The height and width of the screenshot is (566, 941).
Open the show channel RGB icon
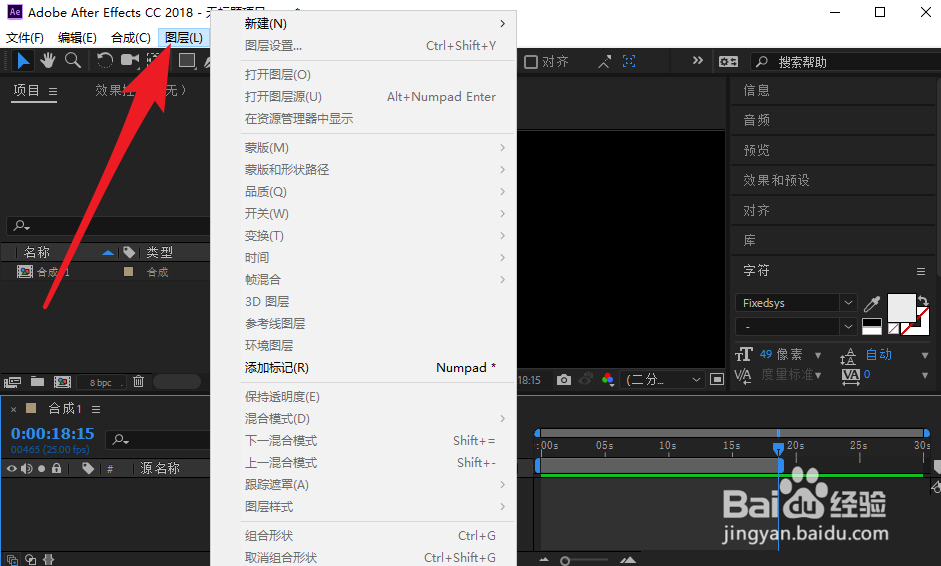[607, 379]
